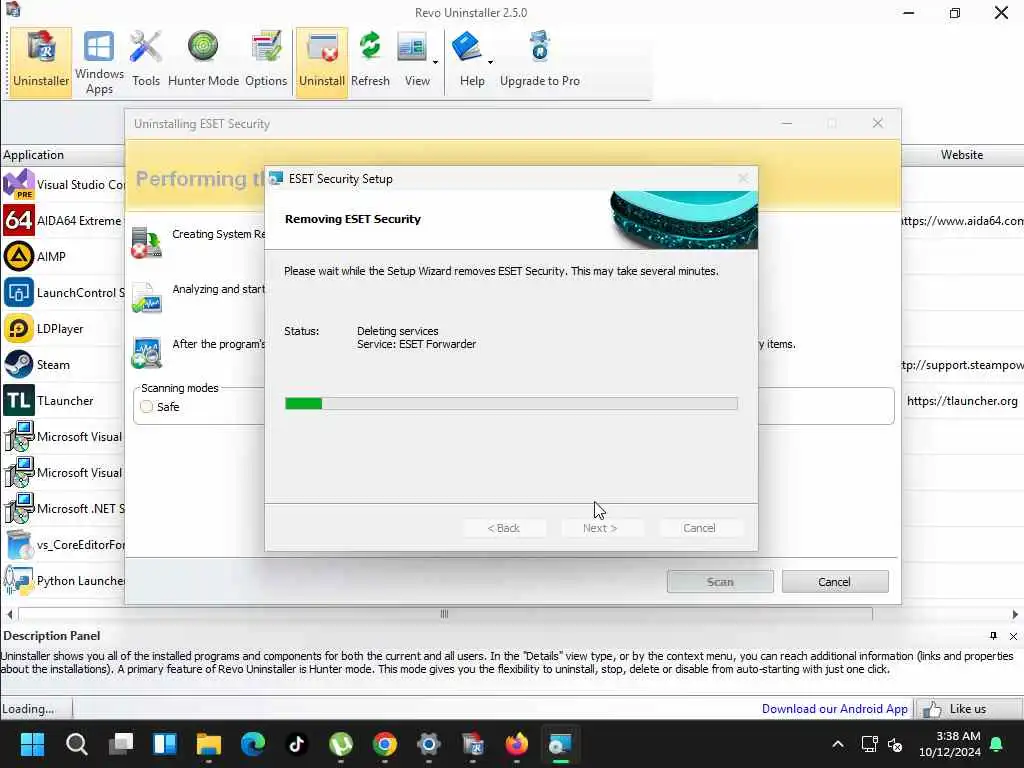Open taskbar Search
This screenshot has width=1024, height=768.
(76, 744)
